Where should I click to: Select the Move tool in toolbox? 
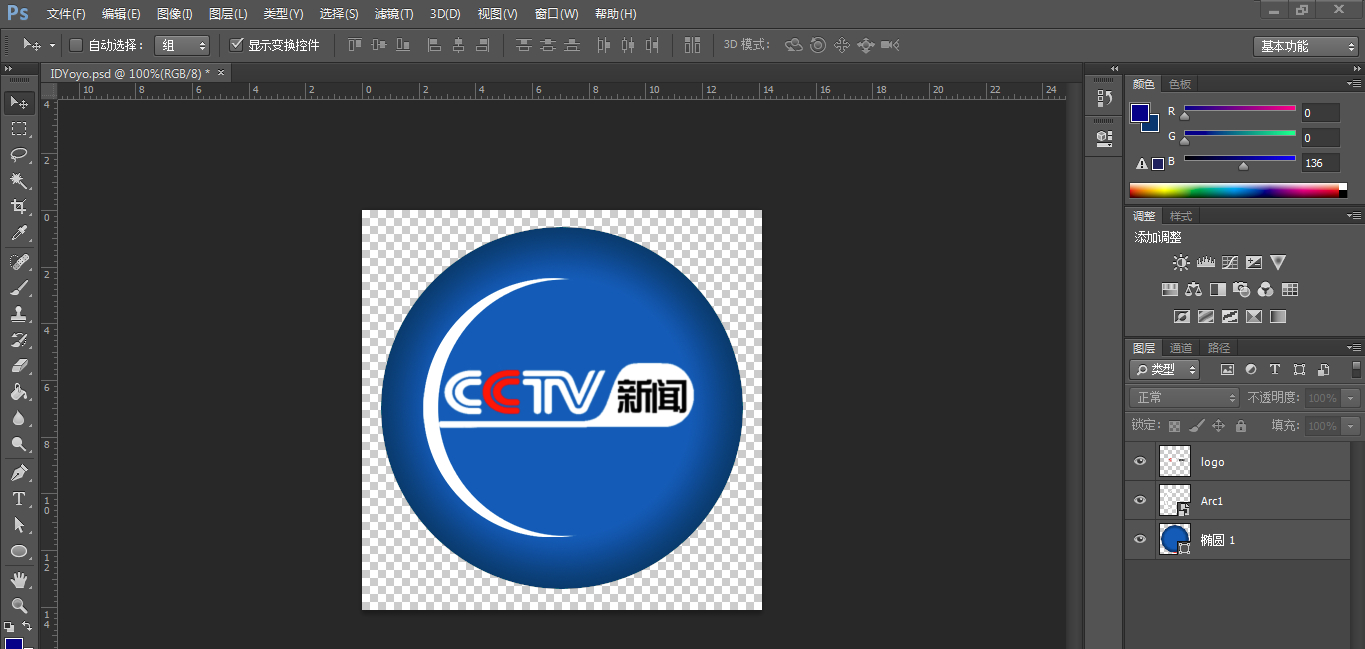19,102
